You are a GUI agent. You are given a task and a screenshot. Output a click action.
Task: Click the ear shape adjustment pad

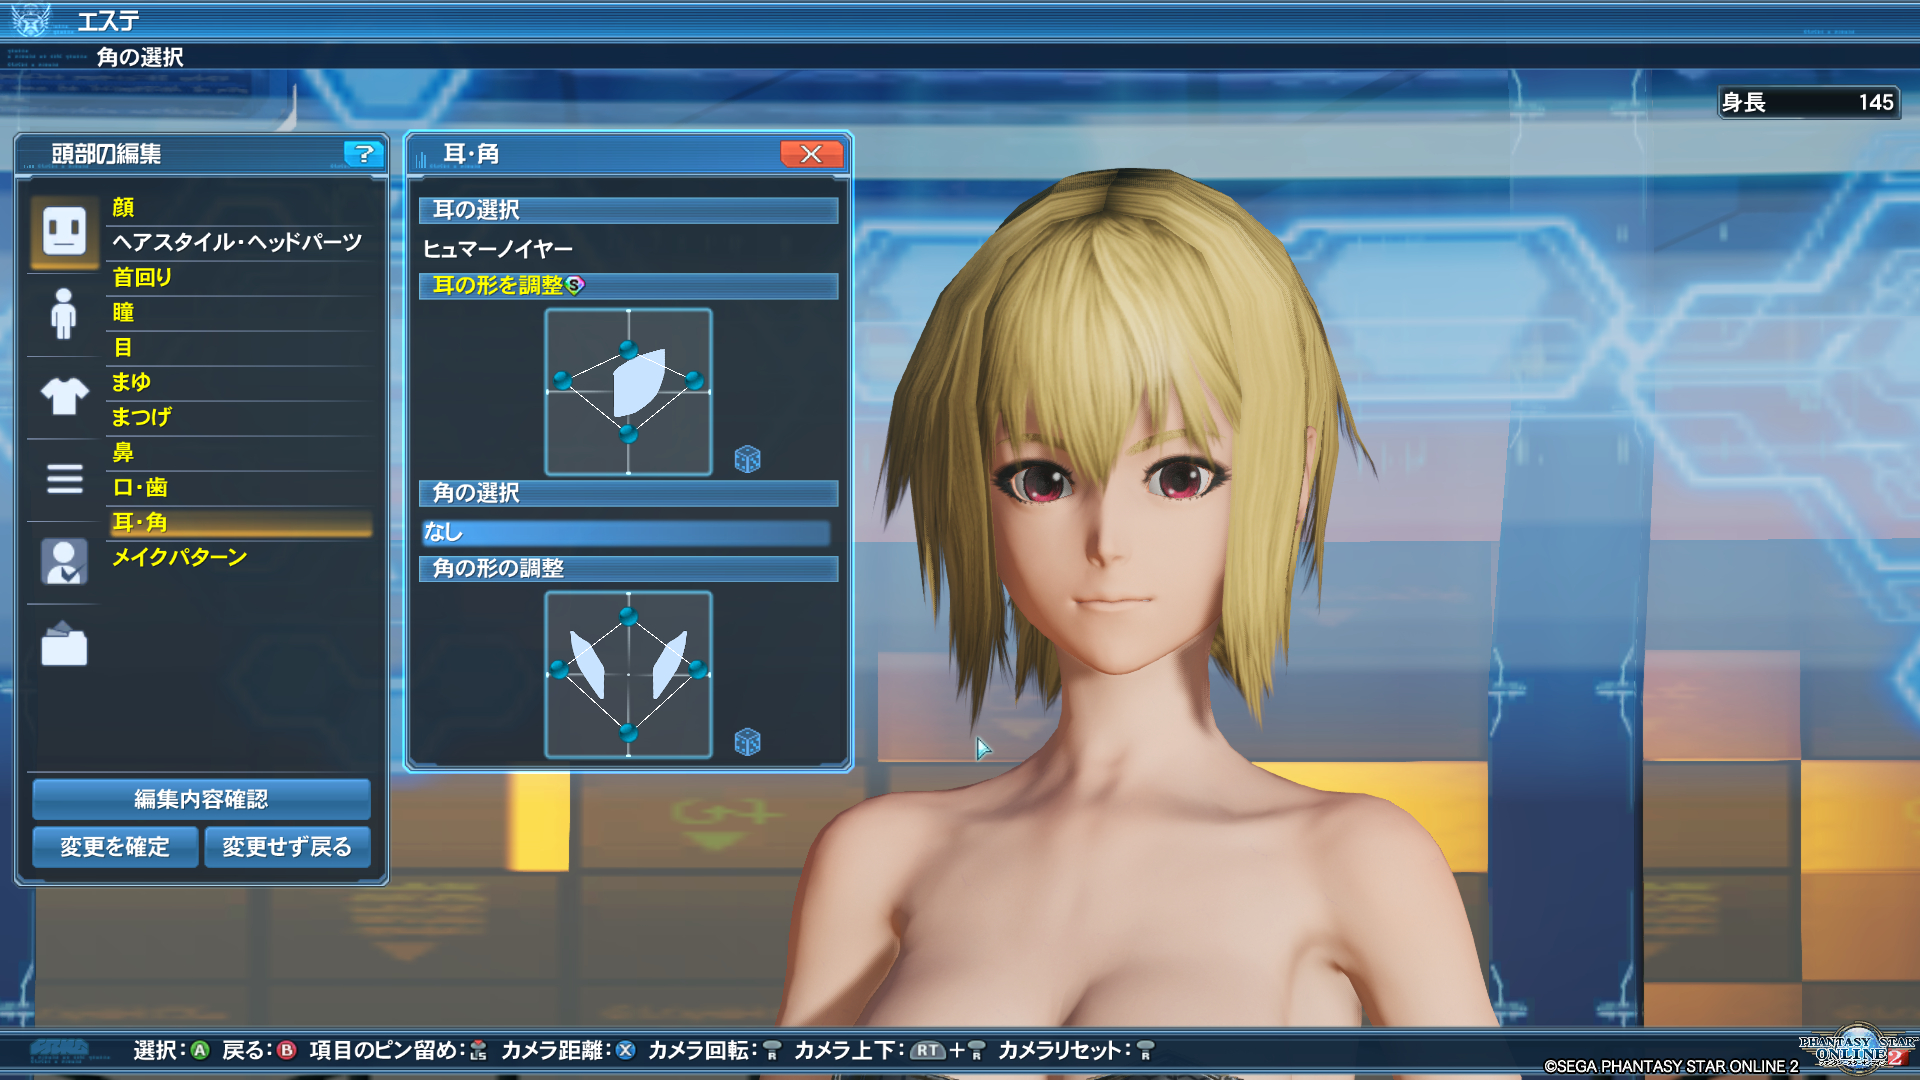628,392
